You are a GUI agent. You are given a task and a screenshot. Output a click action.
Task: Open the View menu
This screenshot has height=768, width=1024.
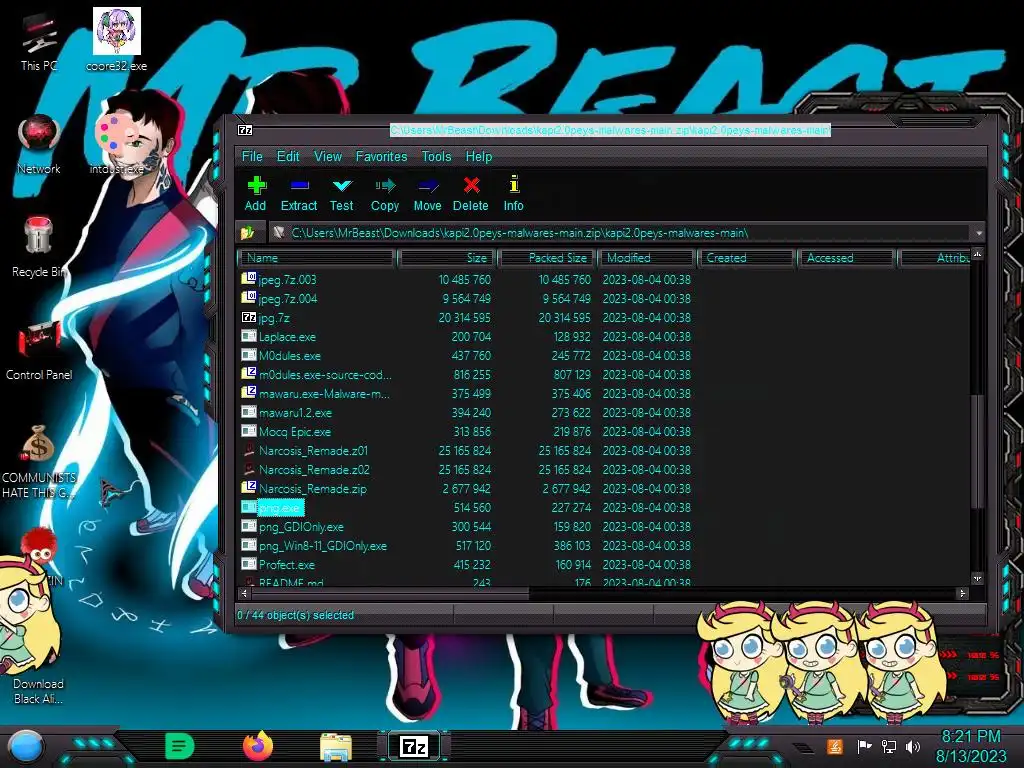(328, 157)
